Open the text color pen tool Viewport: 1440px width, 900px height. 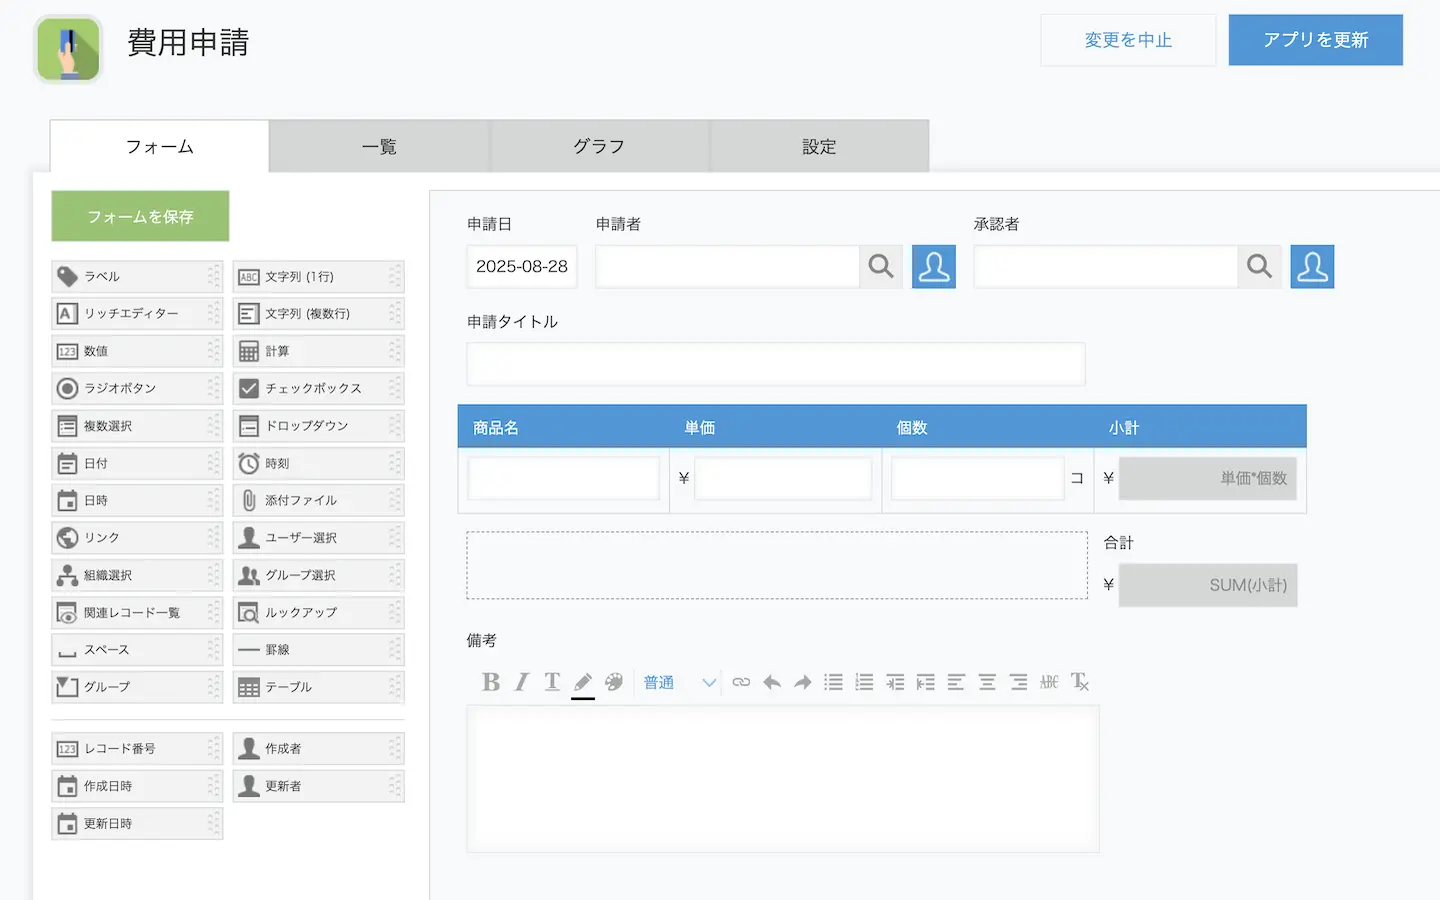[583, 682]
